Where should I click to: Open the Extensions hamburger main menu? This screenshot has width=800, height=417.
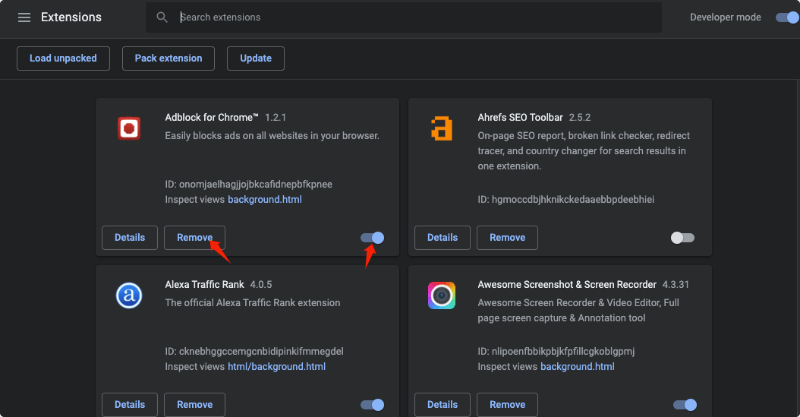(x=24, y=17)
